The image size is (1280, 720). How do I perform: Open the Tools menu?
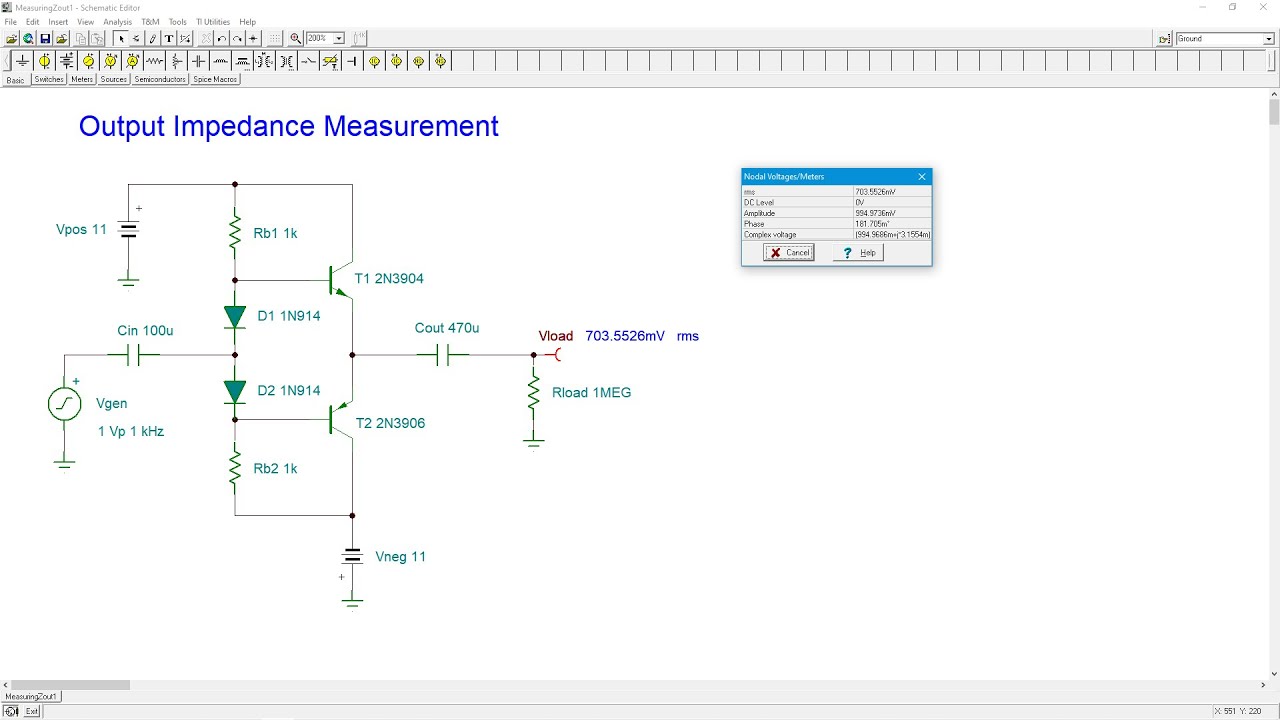[177, 21]
